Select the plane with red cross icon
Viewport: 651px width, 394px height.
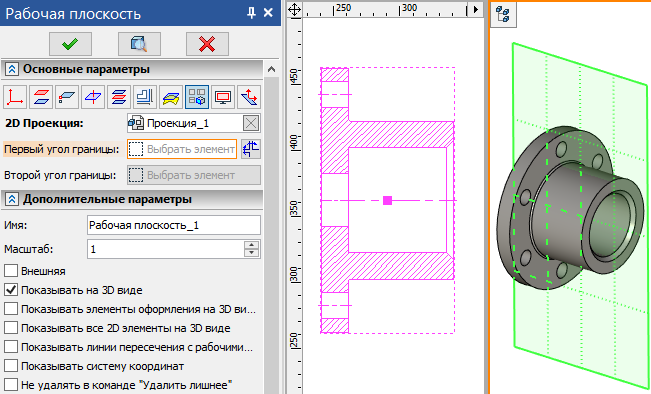coord(93,97)
